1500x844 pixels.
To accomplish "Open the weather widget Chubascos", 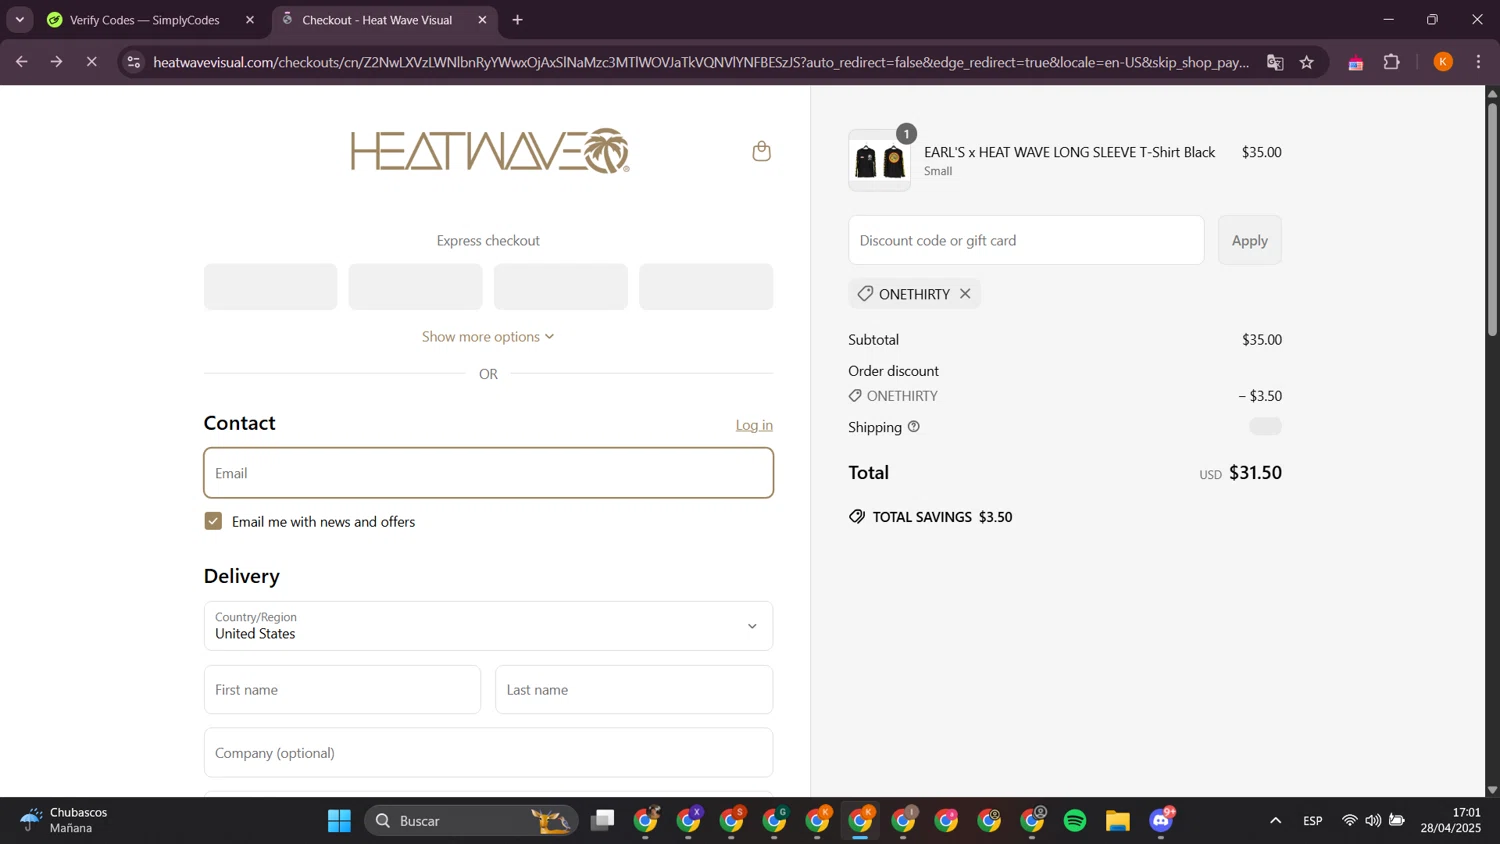I will (x=64, y=820).
